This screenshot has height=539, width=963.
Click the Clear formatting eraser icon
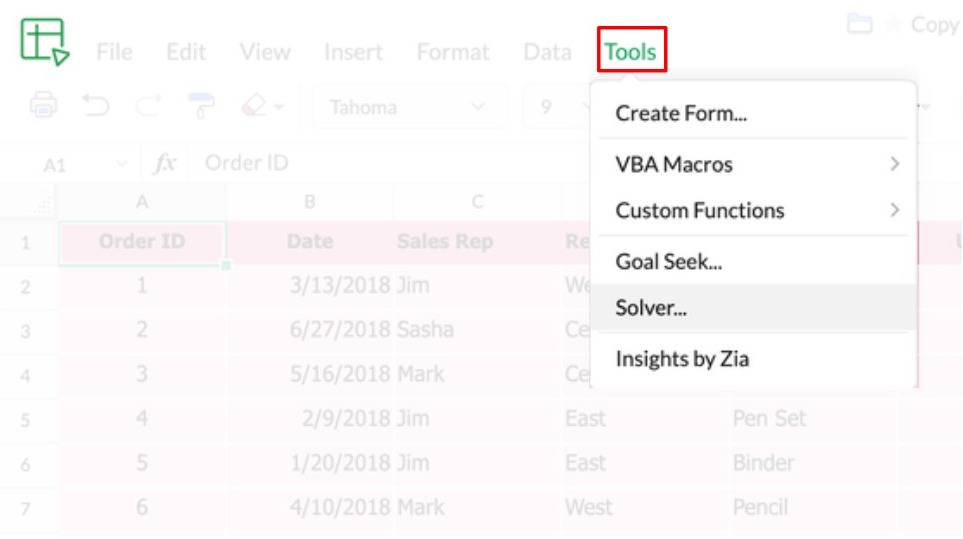tap(255, 106)
